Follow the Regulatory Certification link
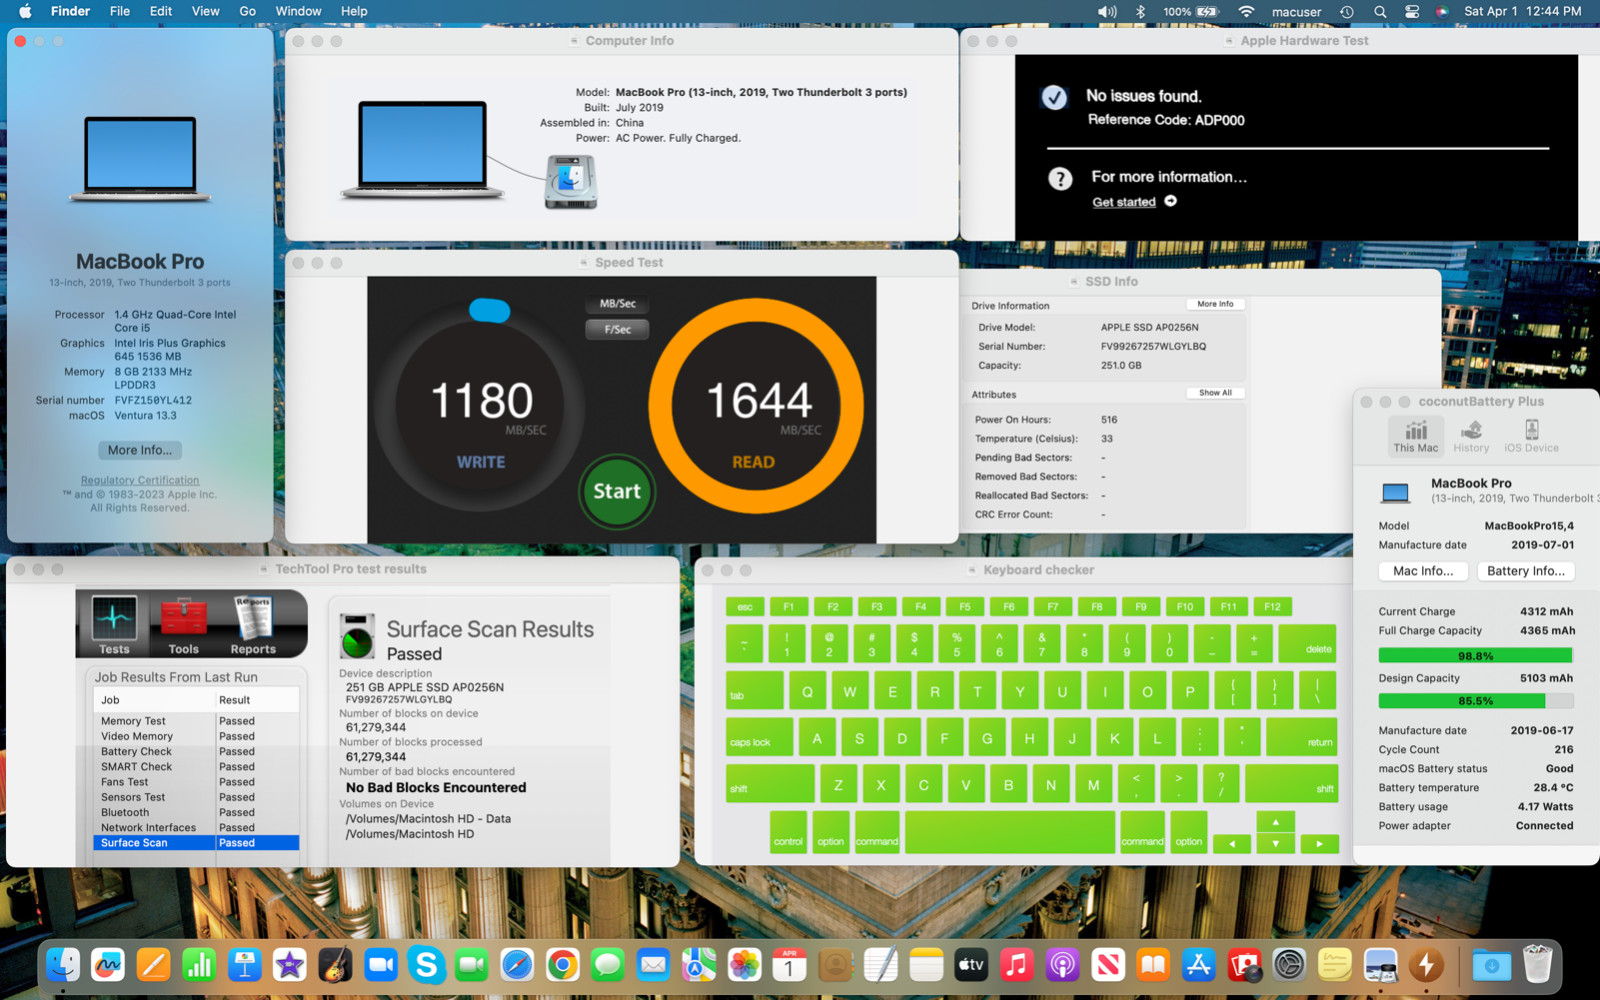The image size is (1600, 1000). pos(140,481)
